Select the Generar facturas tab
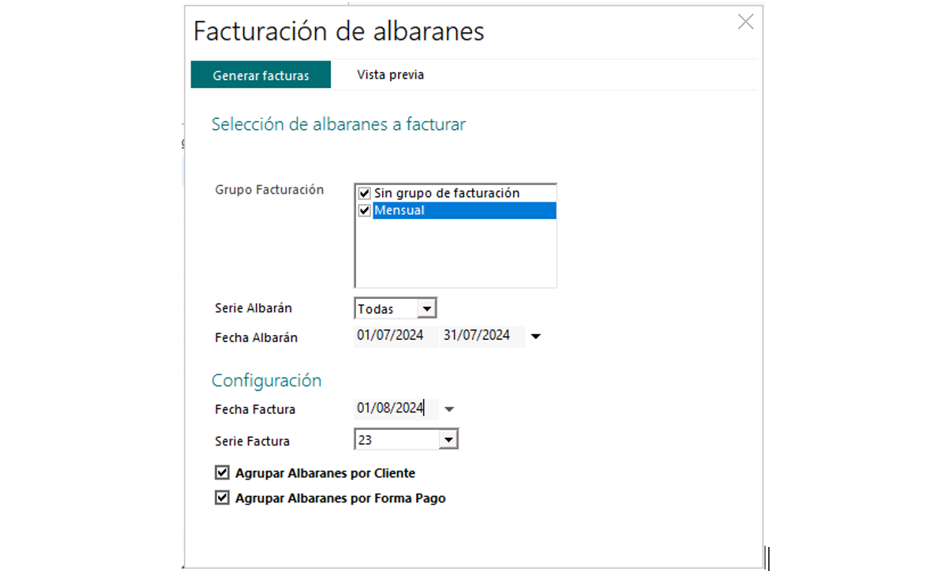The image size is (927, 574). [x=261, y=75]
